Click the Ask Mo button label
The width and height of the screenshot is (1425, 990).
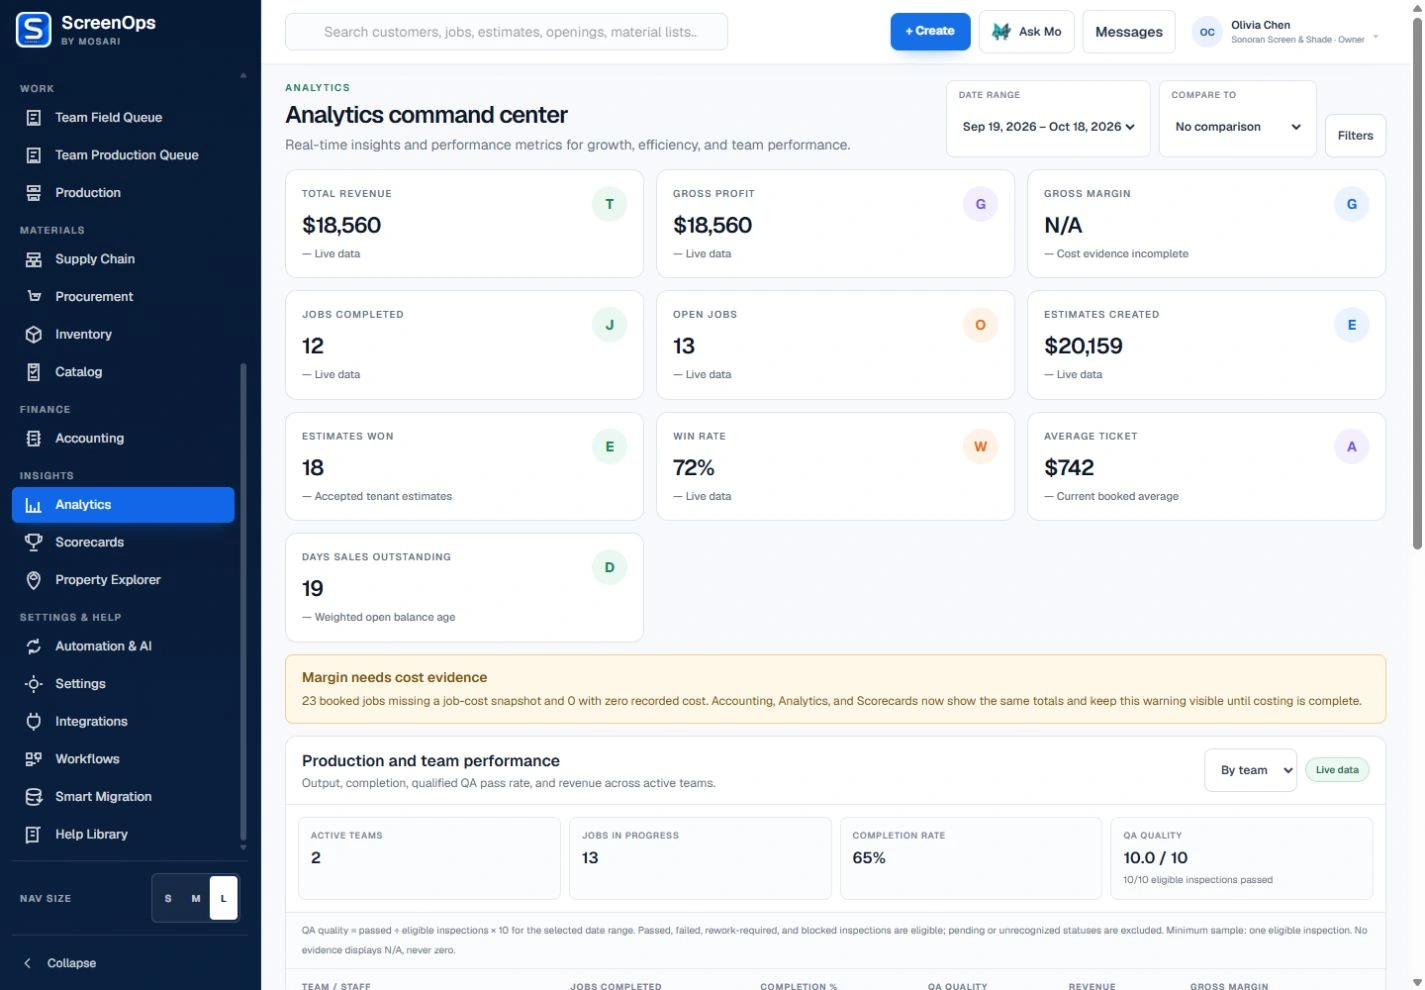point(1040,32)
